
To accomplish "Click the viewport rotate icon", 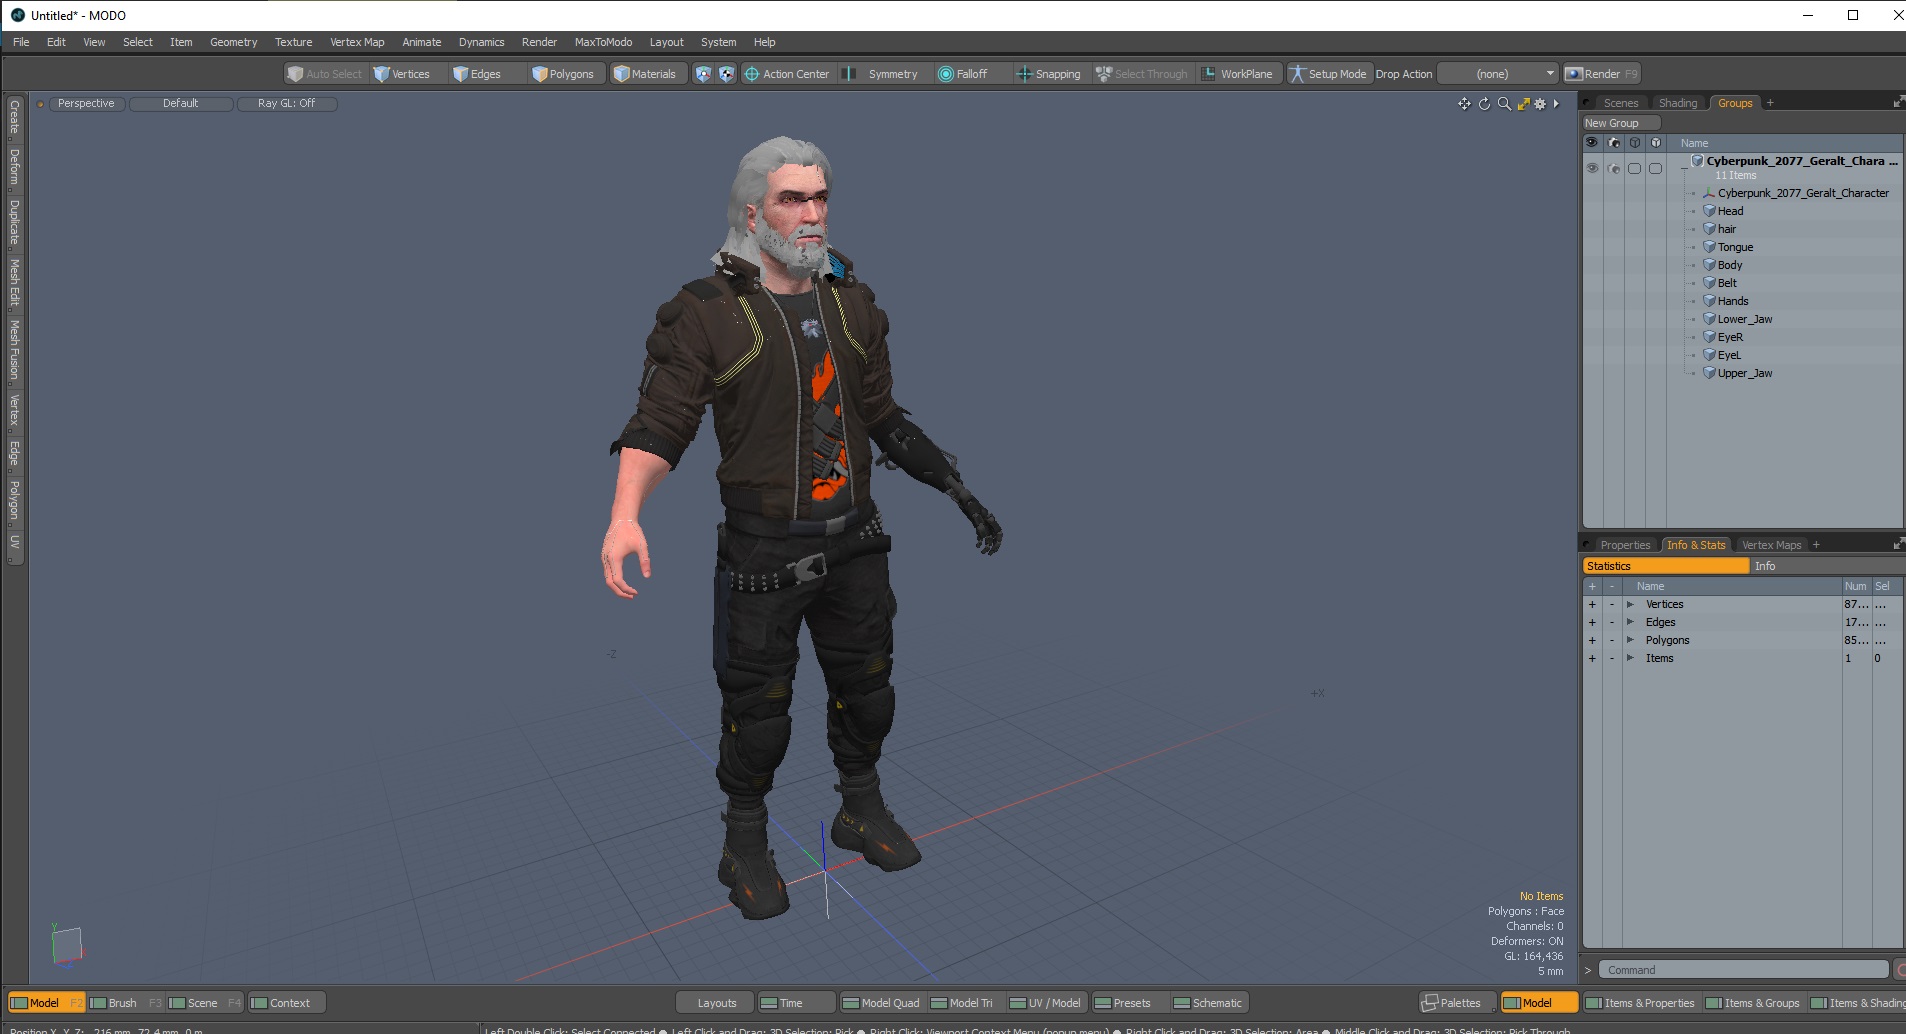I will [x=1484, y=104].
